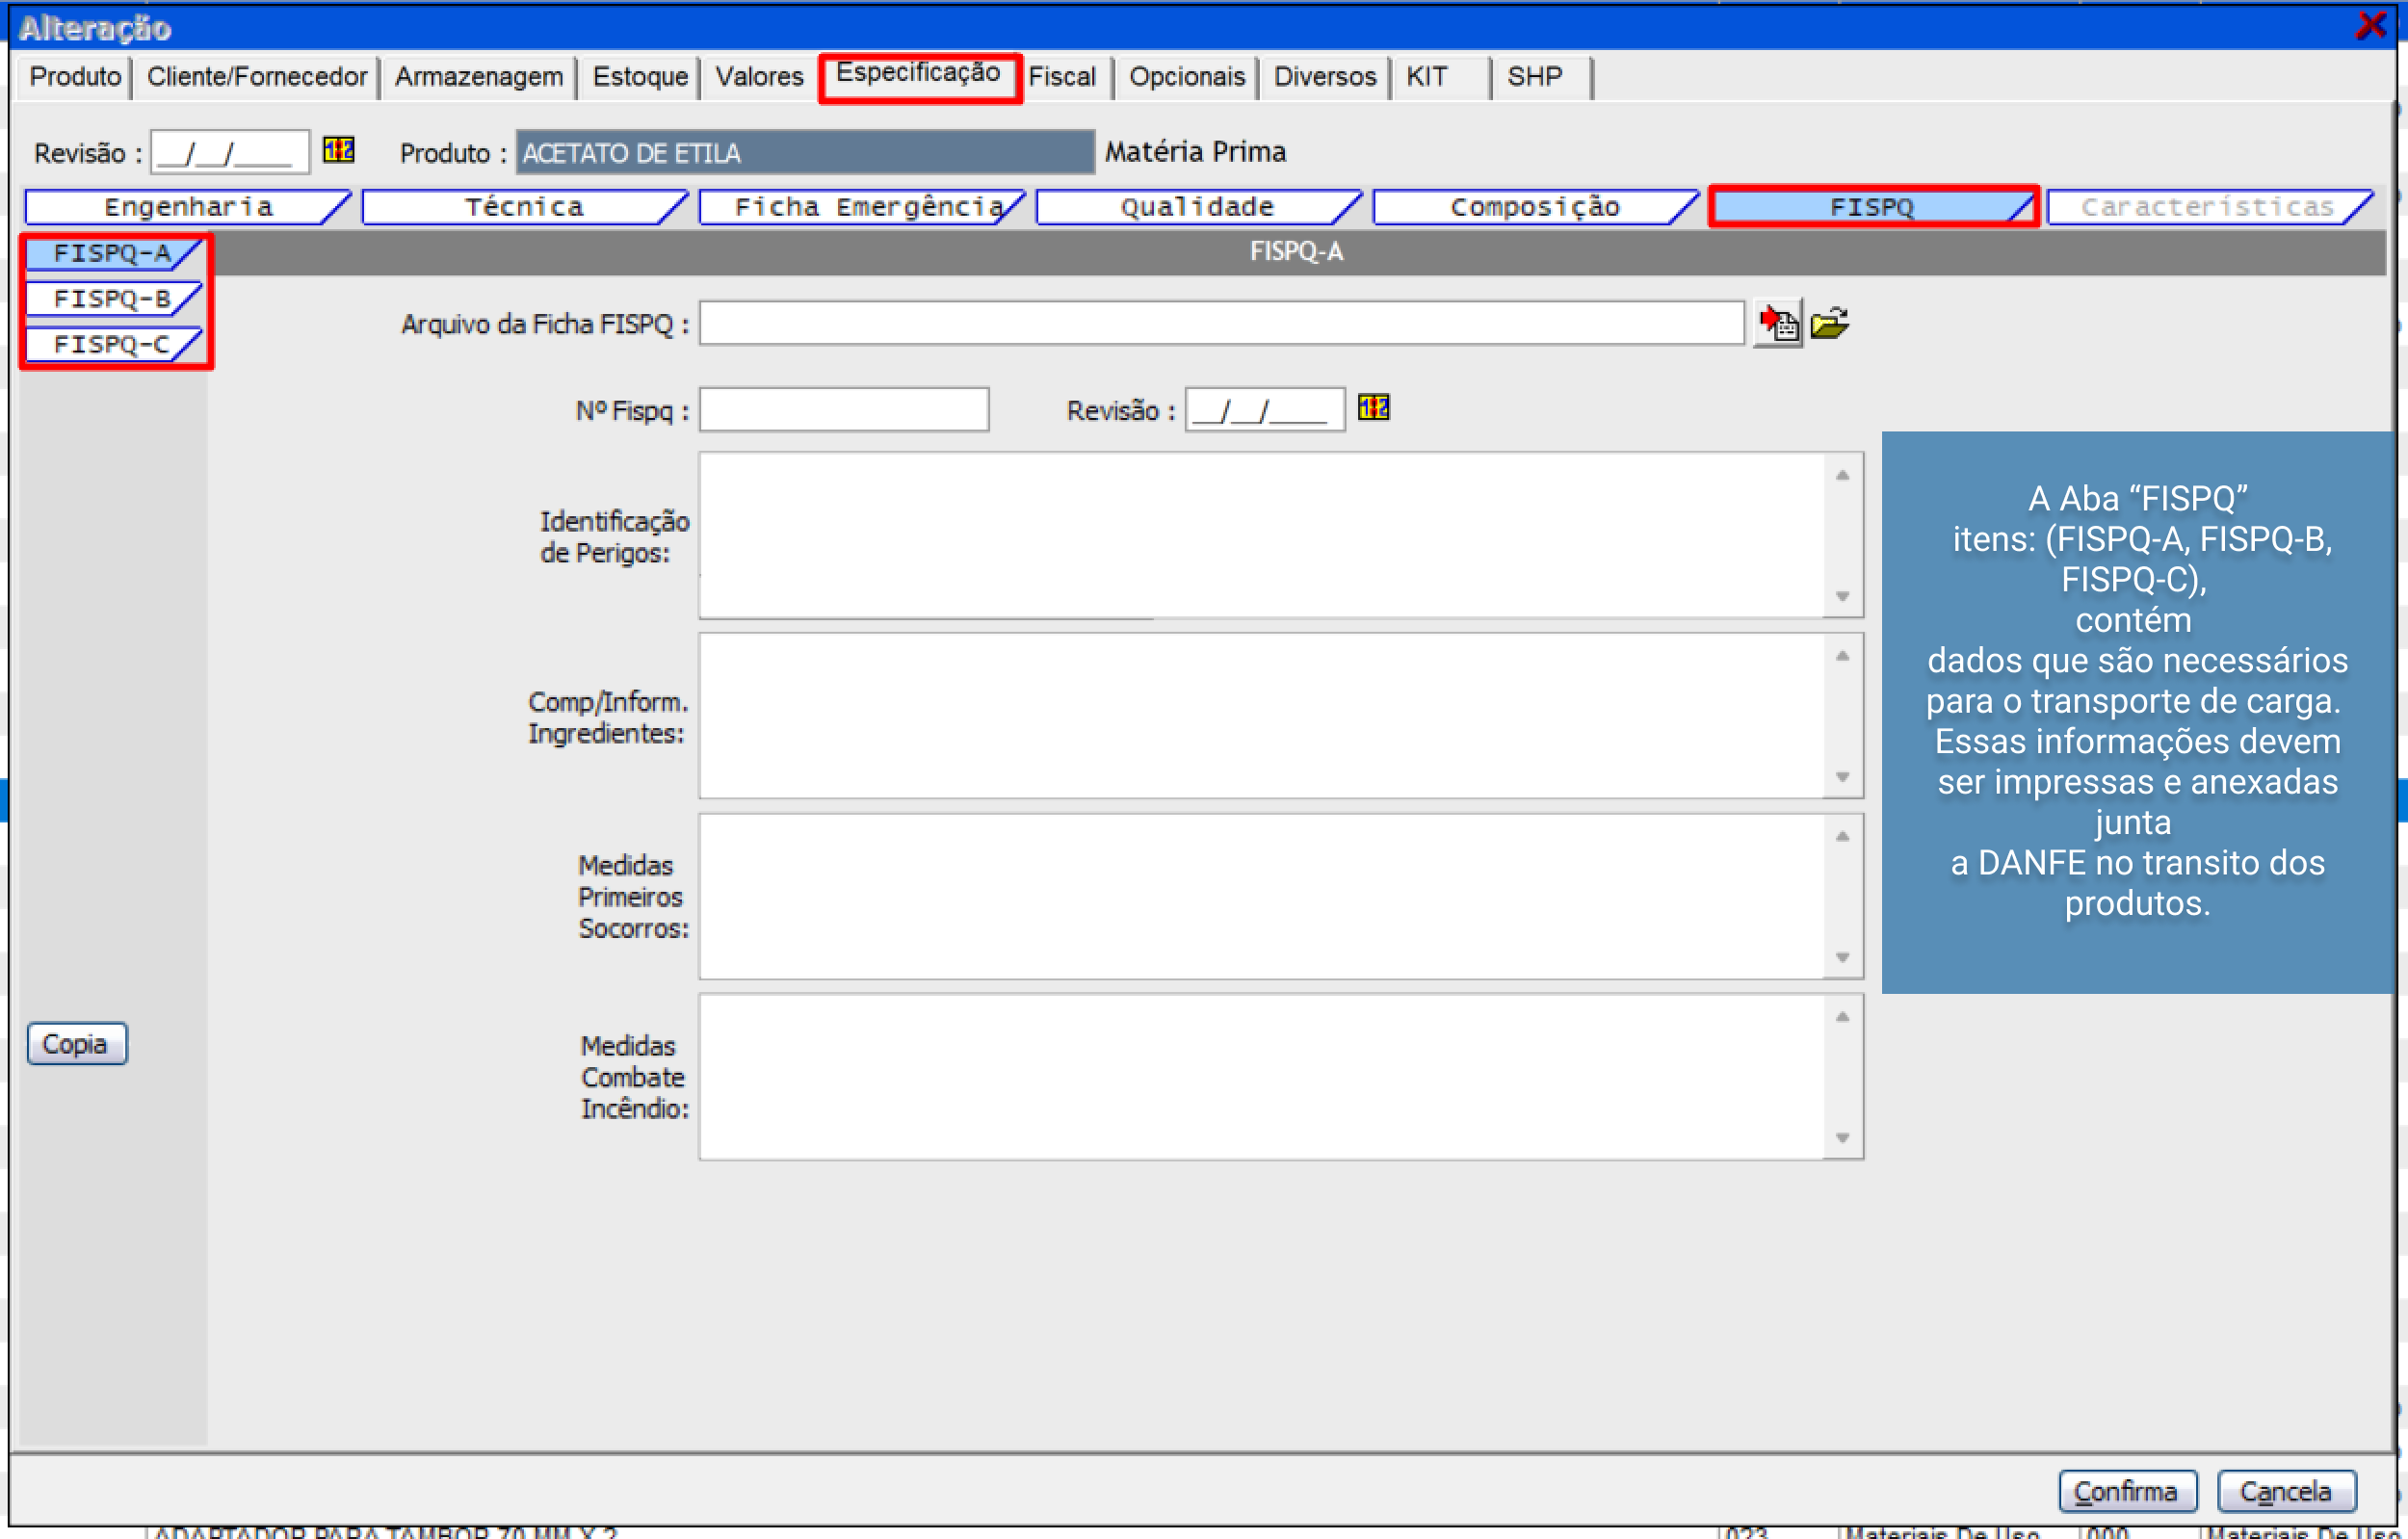
Task: Click the Copia button
Action: click(76, 1043)
